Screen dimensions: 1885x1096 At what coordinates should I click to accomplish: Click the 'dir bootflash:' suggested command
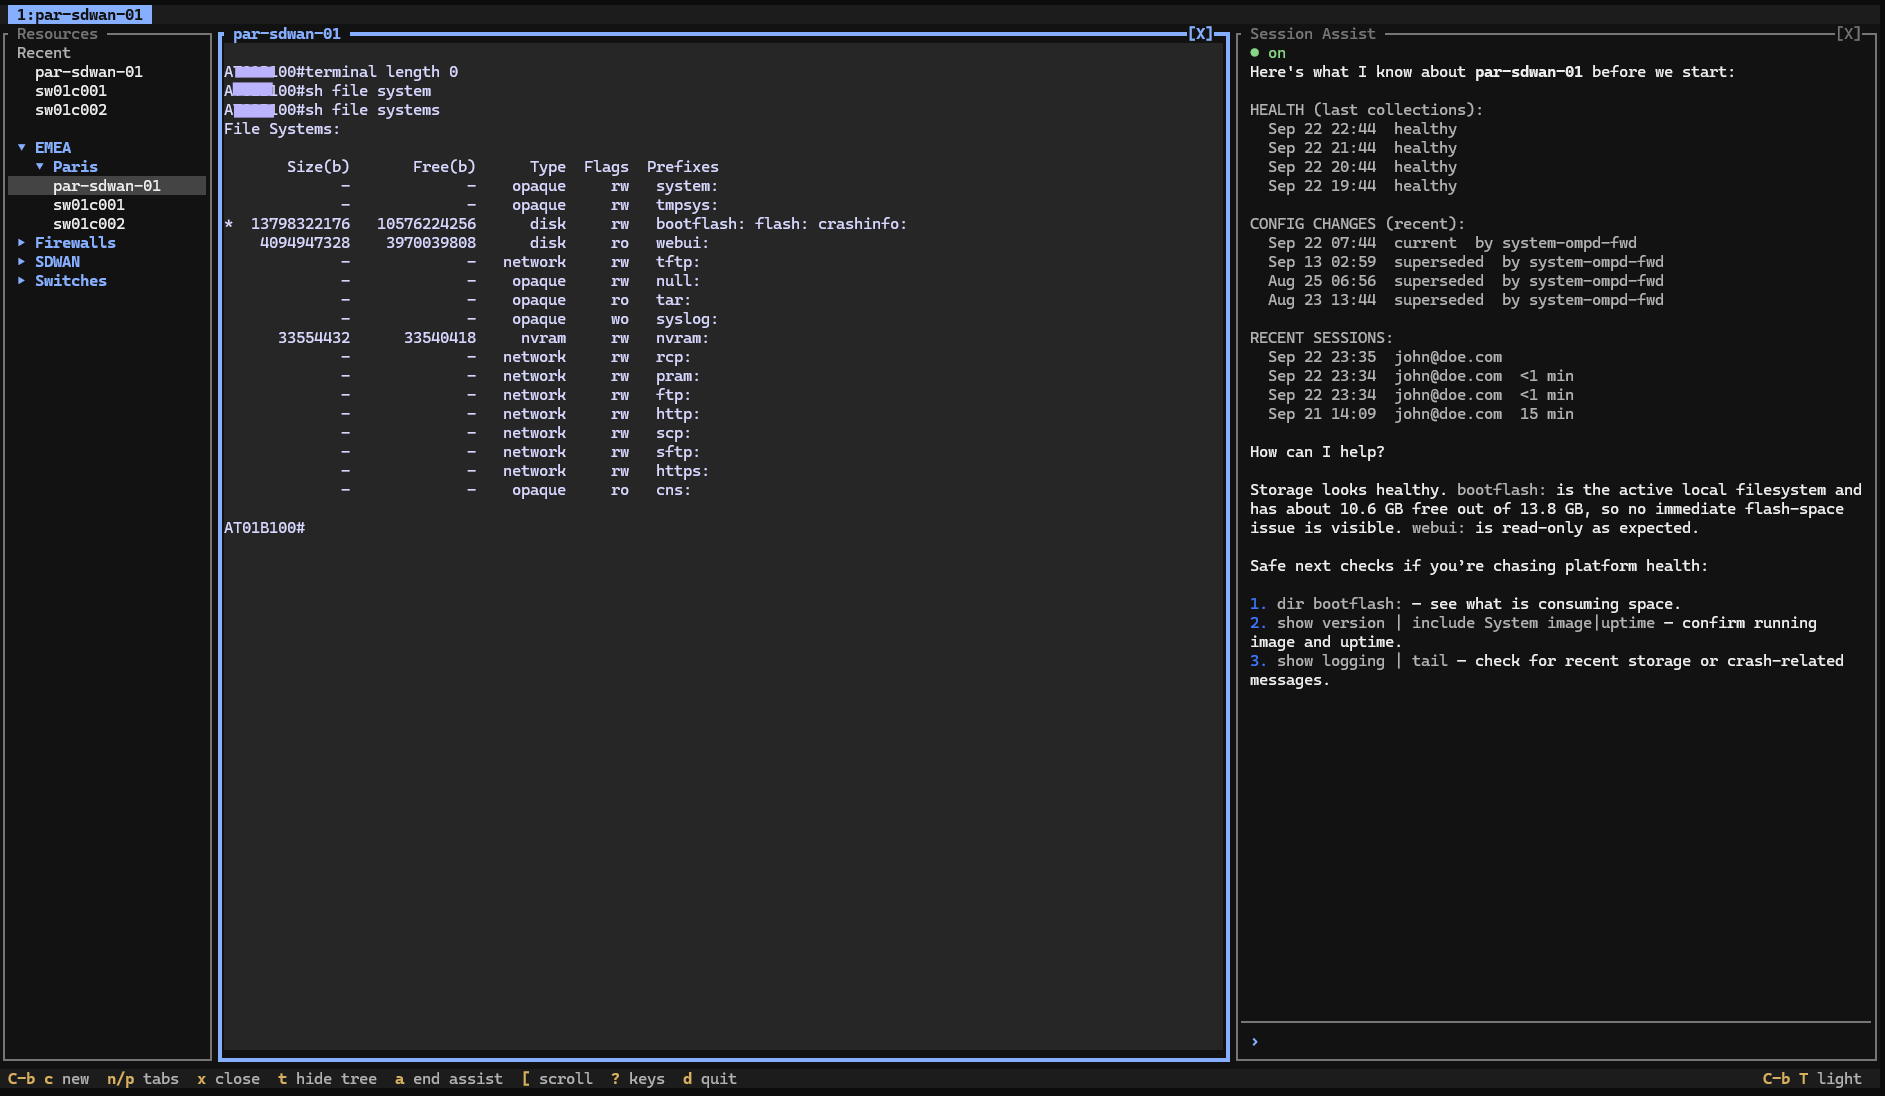[1339, 603]
